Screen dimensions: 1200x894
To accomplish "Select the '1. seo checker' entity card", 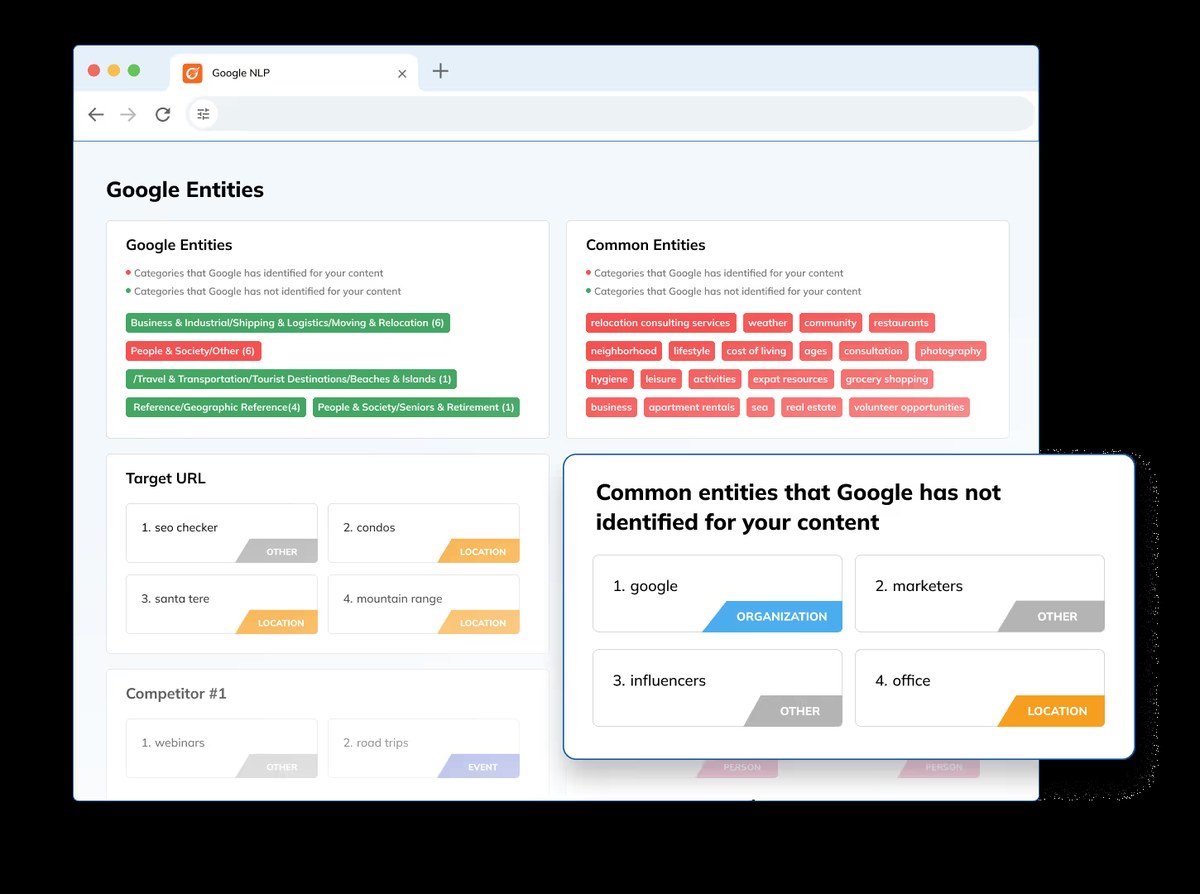I will click(222, 533).
